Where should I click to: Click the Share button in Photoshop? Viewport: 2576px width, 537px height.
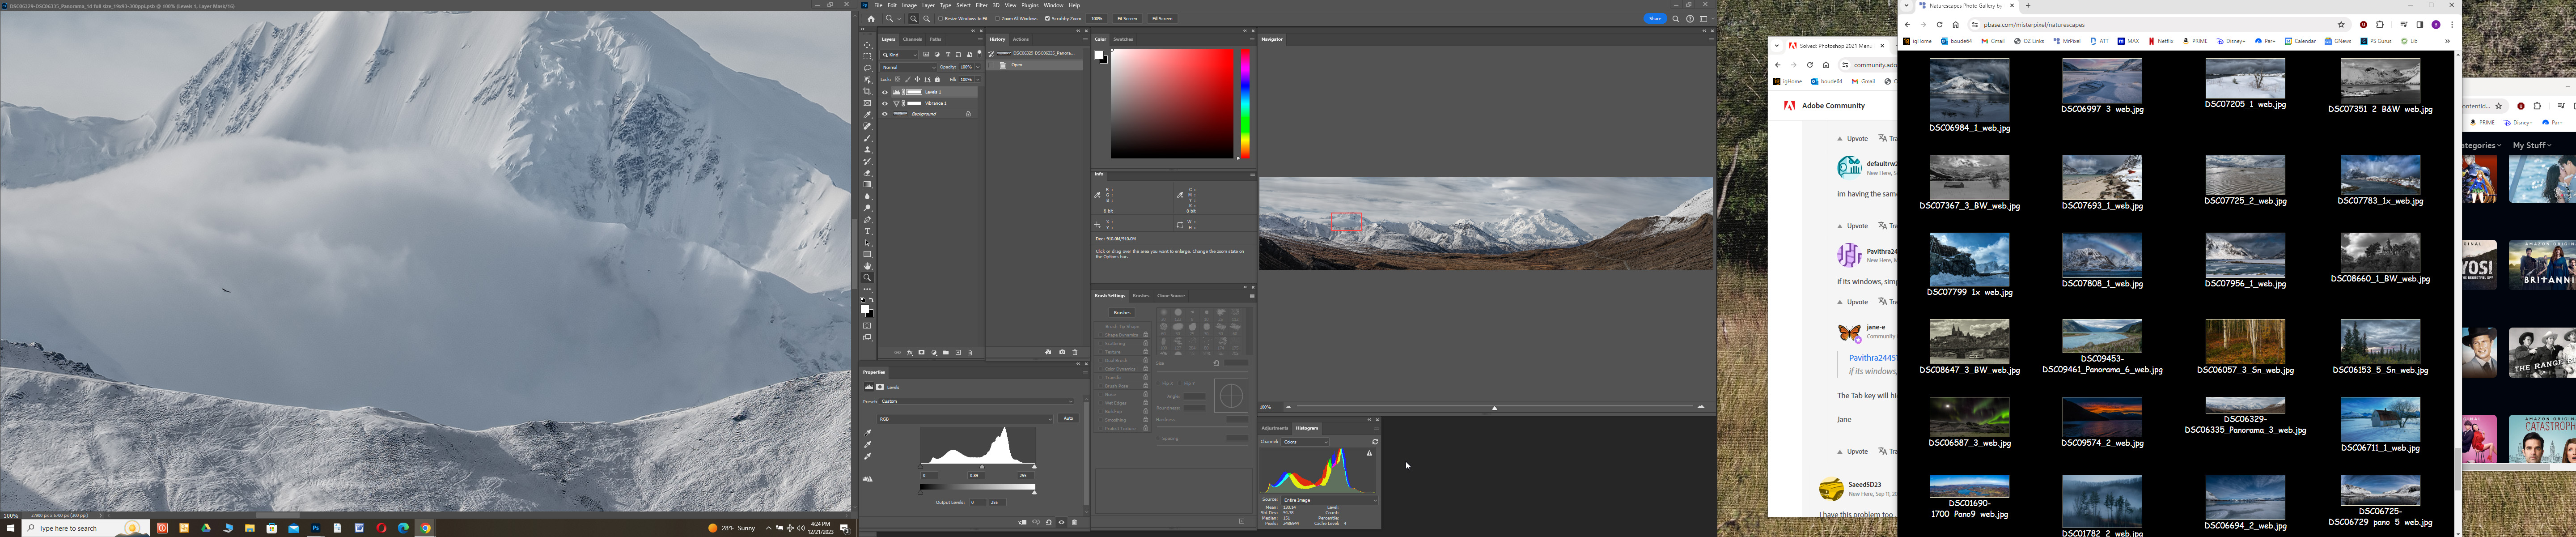click(1655, 19)
